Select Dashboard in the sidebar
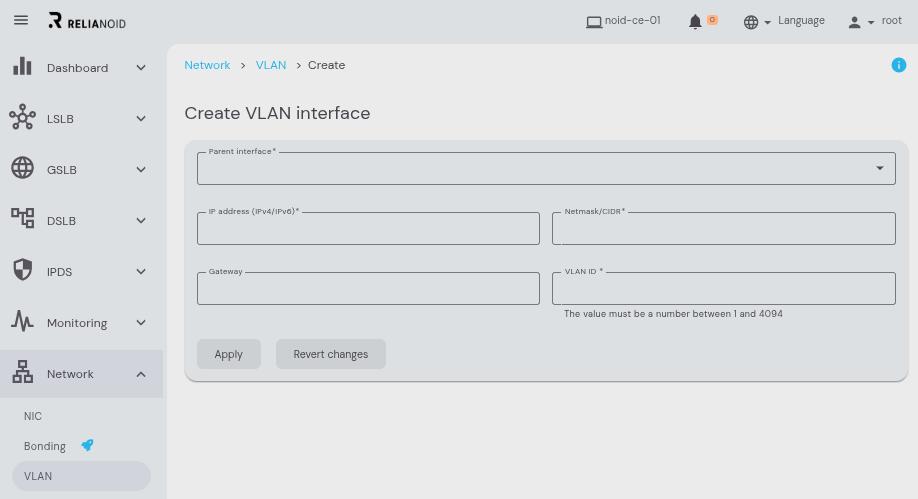Viewport: 918px width, 499px height. point(77,68)
